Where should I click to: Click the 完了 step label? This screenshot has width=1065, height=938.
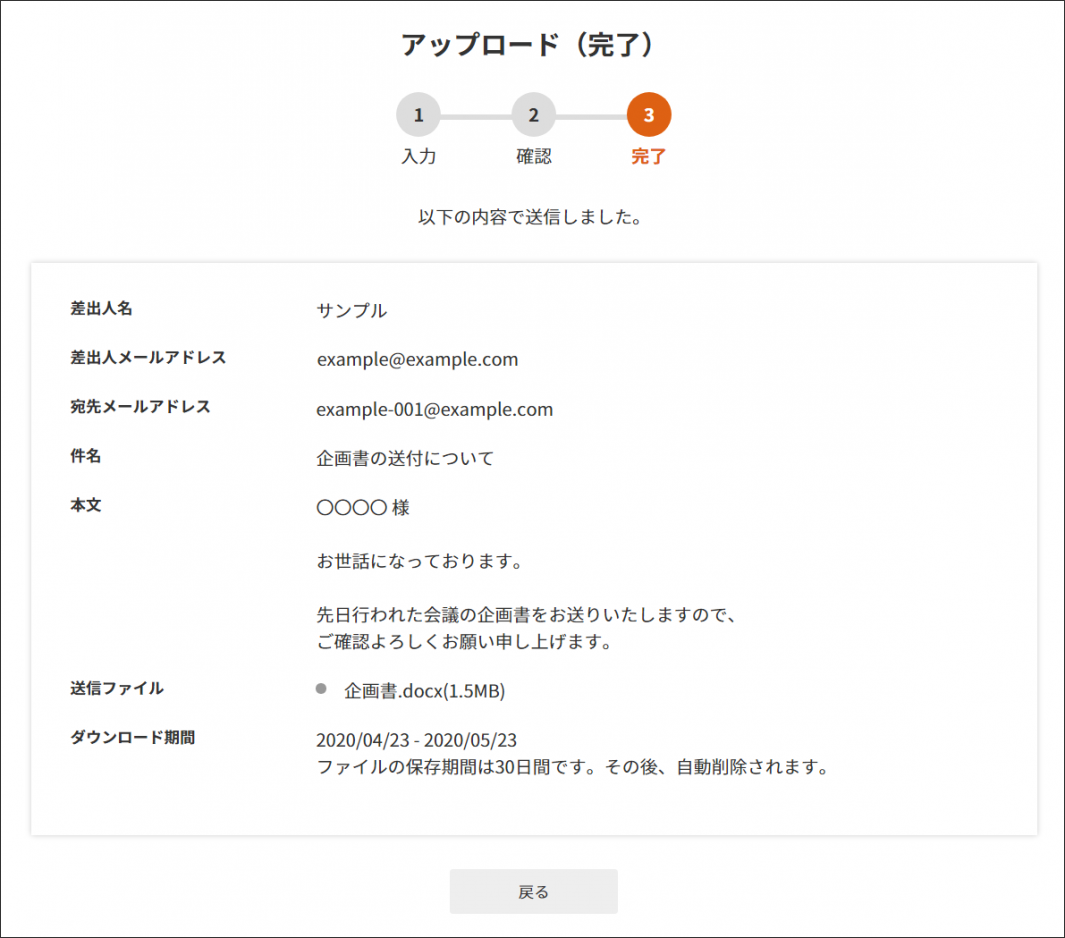tap(648, 157)
